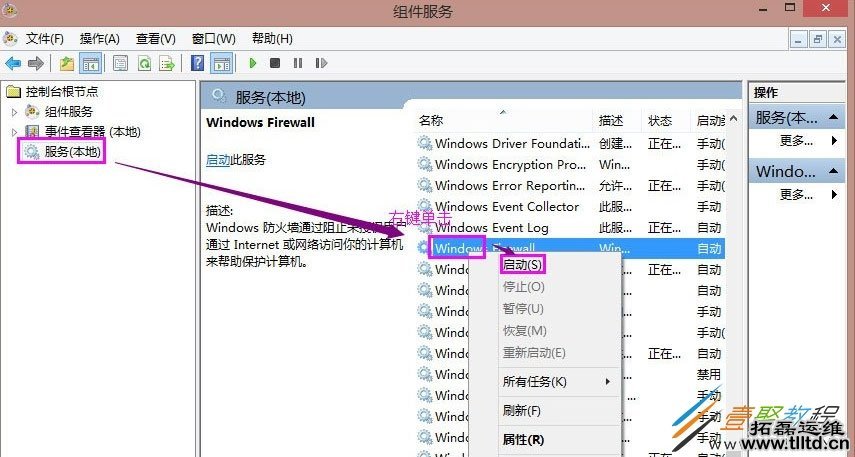
Task: Click the gear icon of Windows Driver Foundation row
Action: (425, 143)
